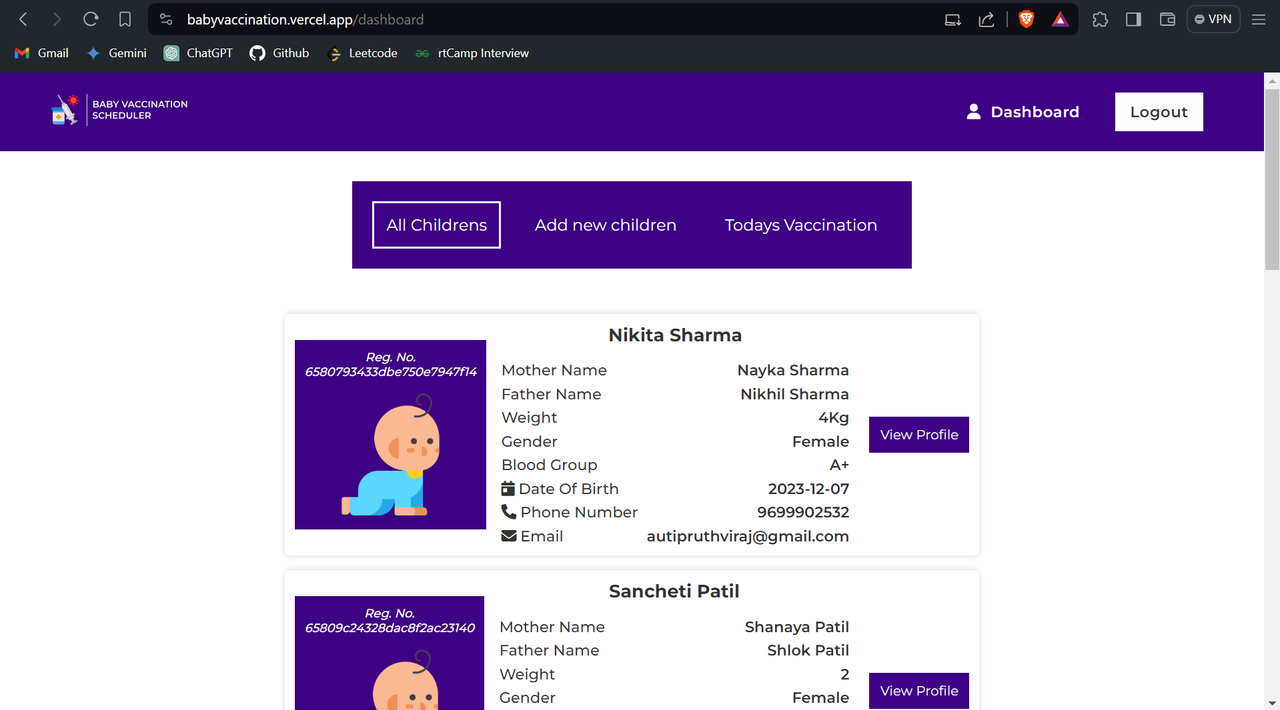The image size is (1280, 710).
Task: Click mother name Shanaya Patil
Action: pyautogui.click(x=797, y=627)
